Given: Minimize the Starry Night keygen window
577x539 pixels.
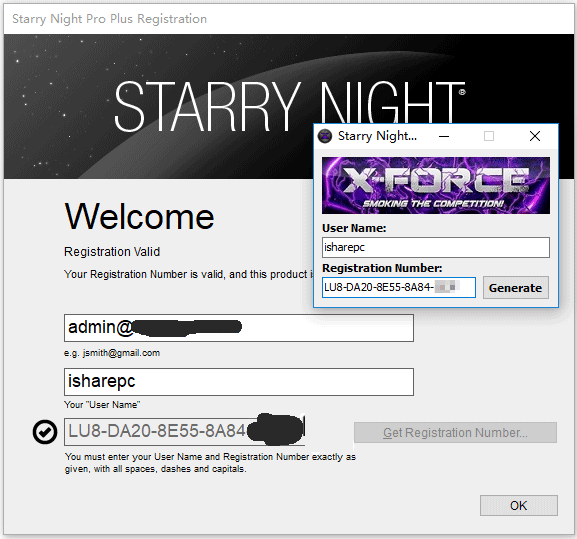Looking at the screenshot, I should (444, 136).
